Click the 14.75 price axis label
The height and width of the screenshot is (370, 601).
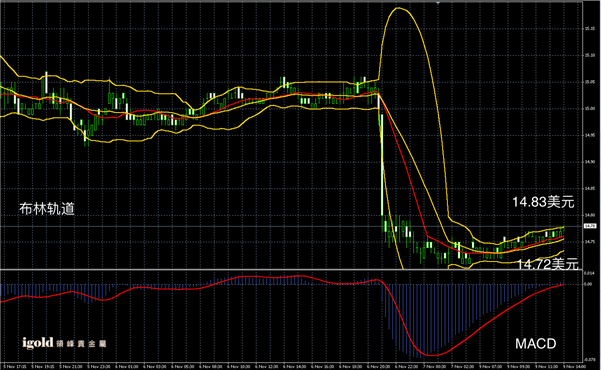point(590,242)
